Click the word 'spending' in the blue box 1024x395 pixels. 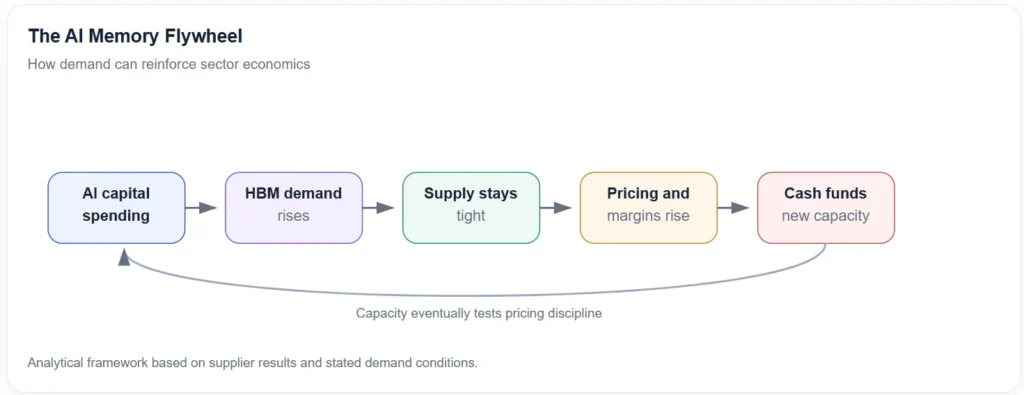pos(116,216)
